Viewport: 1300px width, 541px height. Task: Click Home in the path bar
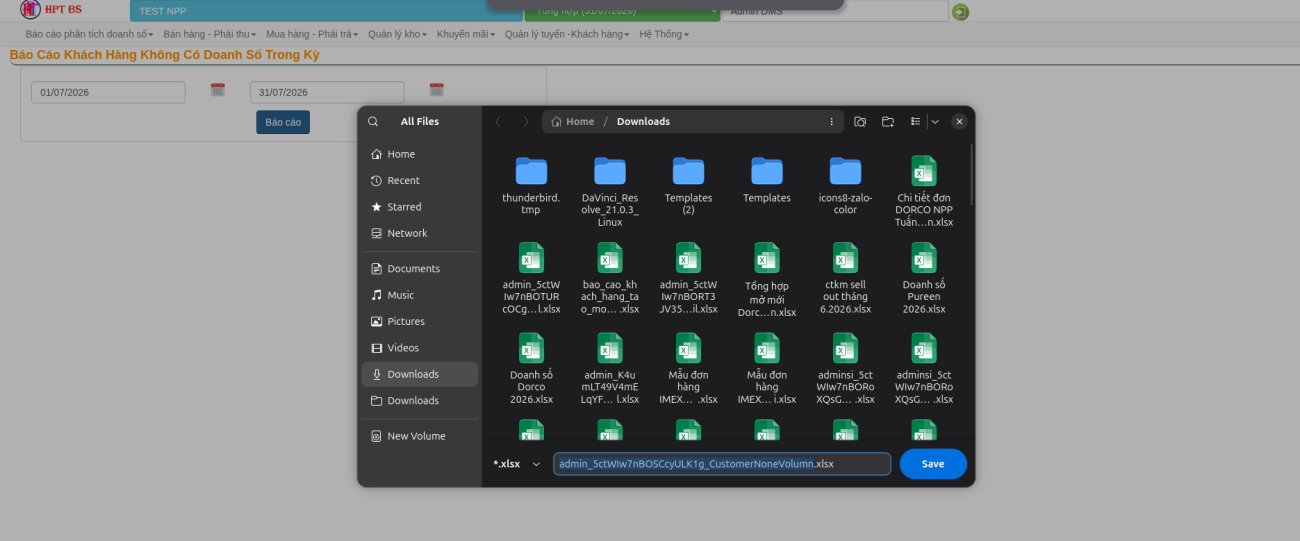(573, 121)
